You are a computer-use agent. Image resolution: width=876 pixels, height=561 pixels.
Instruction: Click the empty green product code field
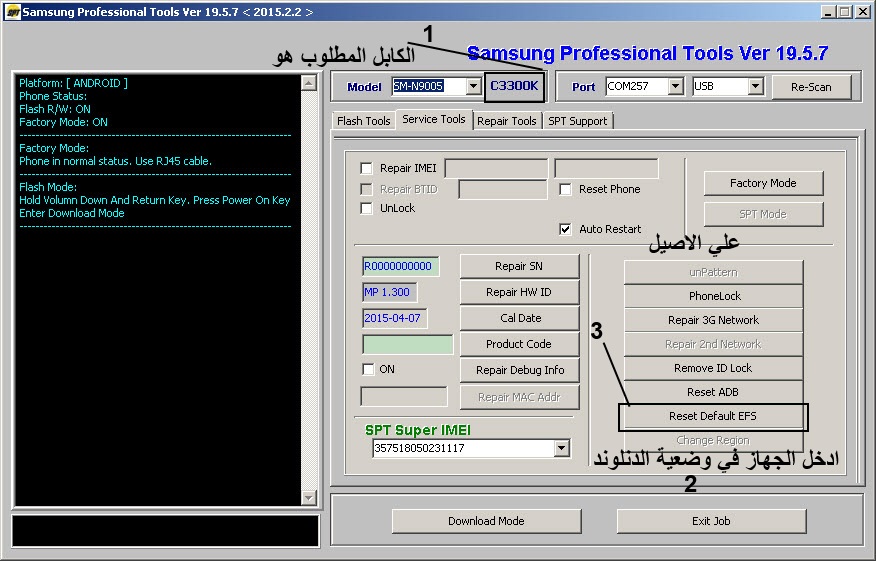tap(408, 344)
